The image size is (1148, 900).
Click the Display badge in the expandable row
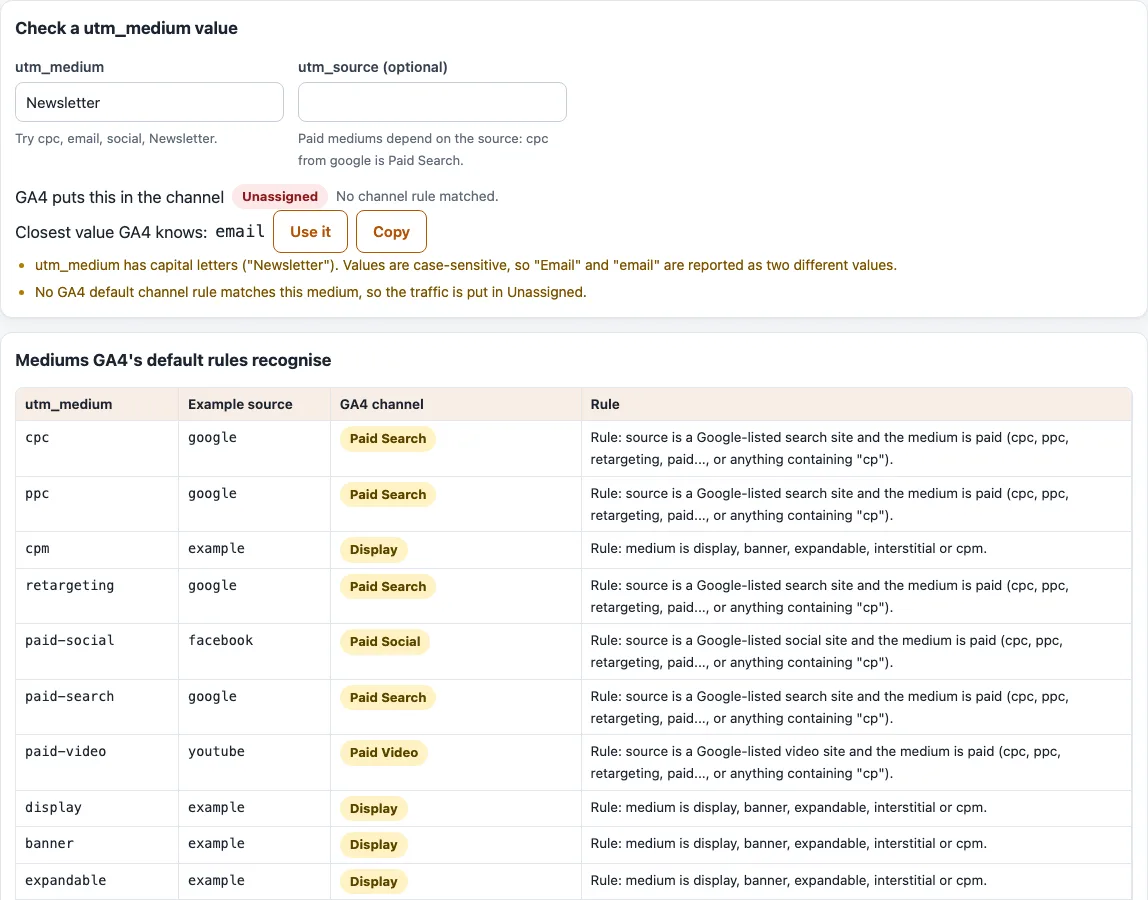[x=373, y=882]
